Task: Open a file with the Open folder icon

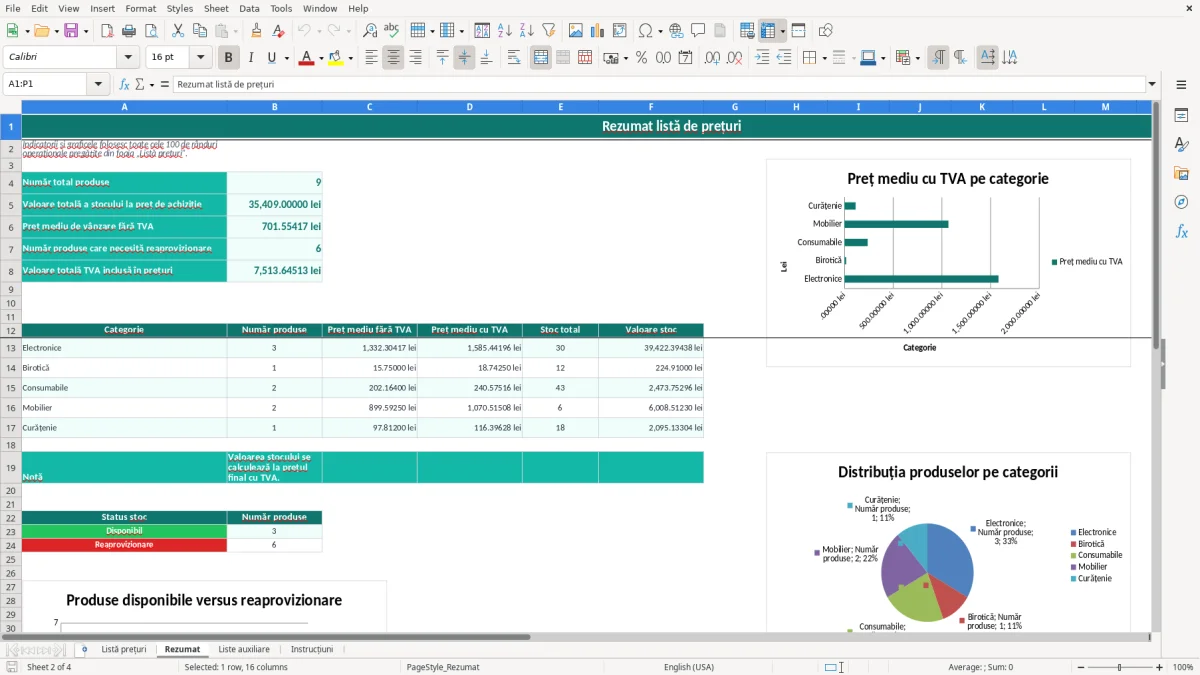Action: coord(42,31)
